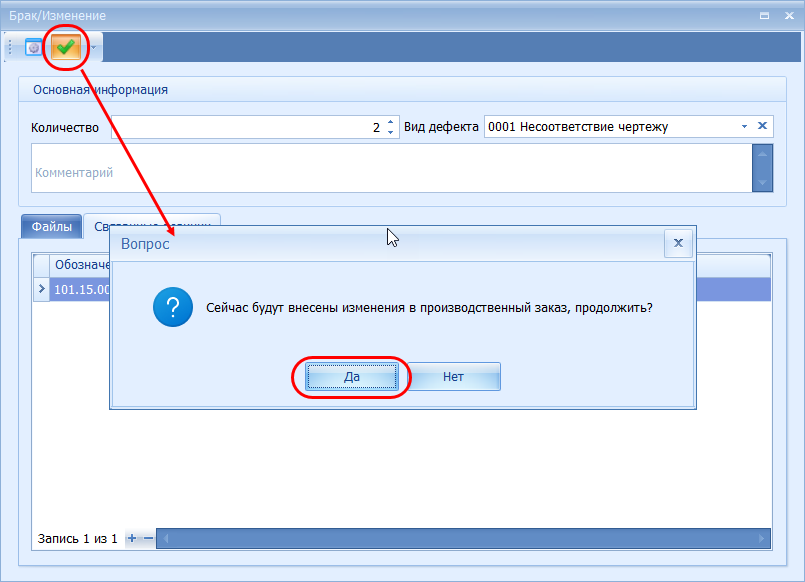Click the green checkmark apply icon

(x=67, y=47)
